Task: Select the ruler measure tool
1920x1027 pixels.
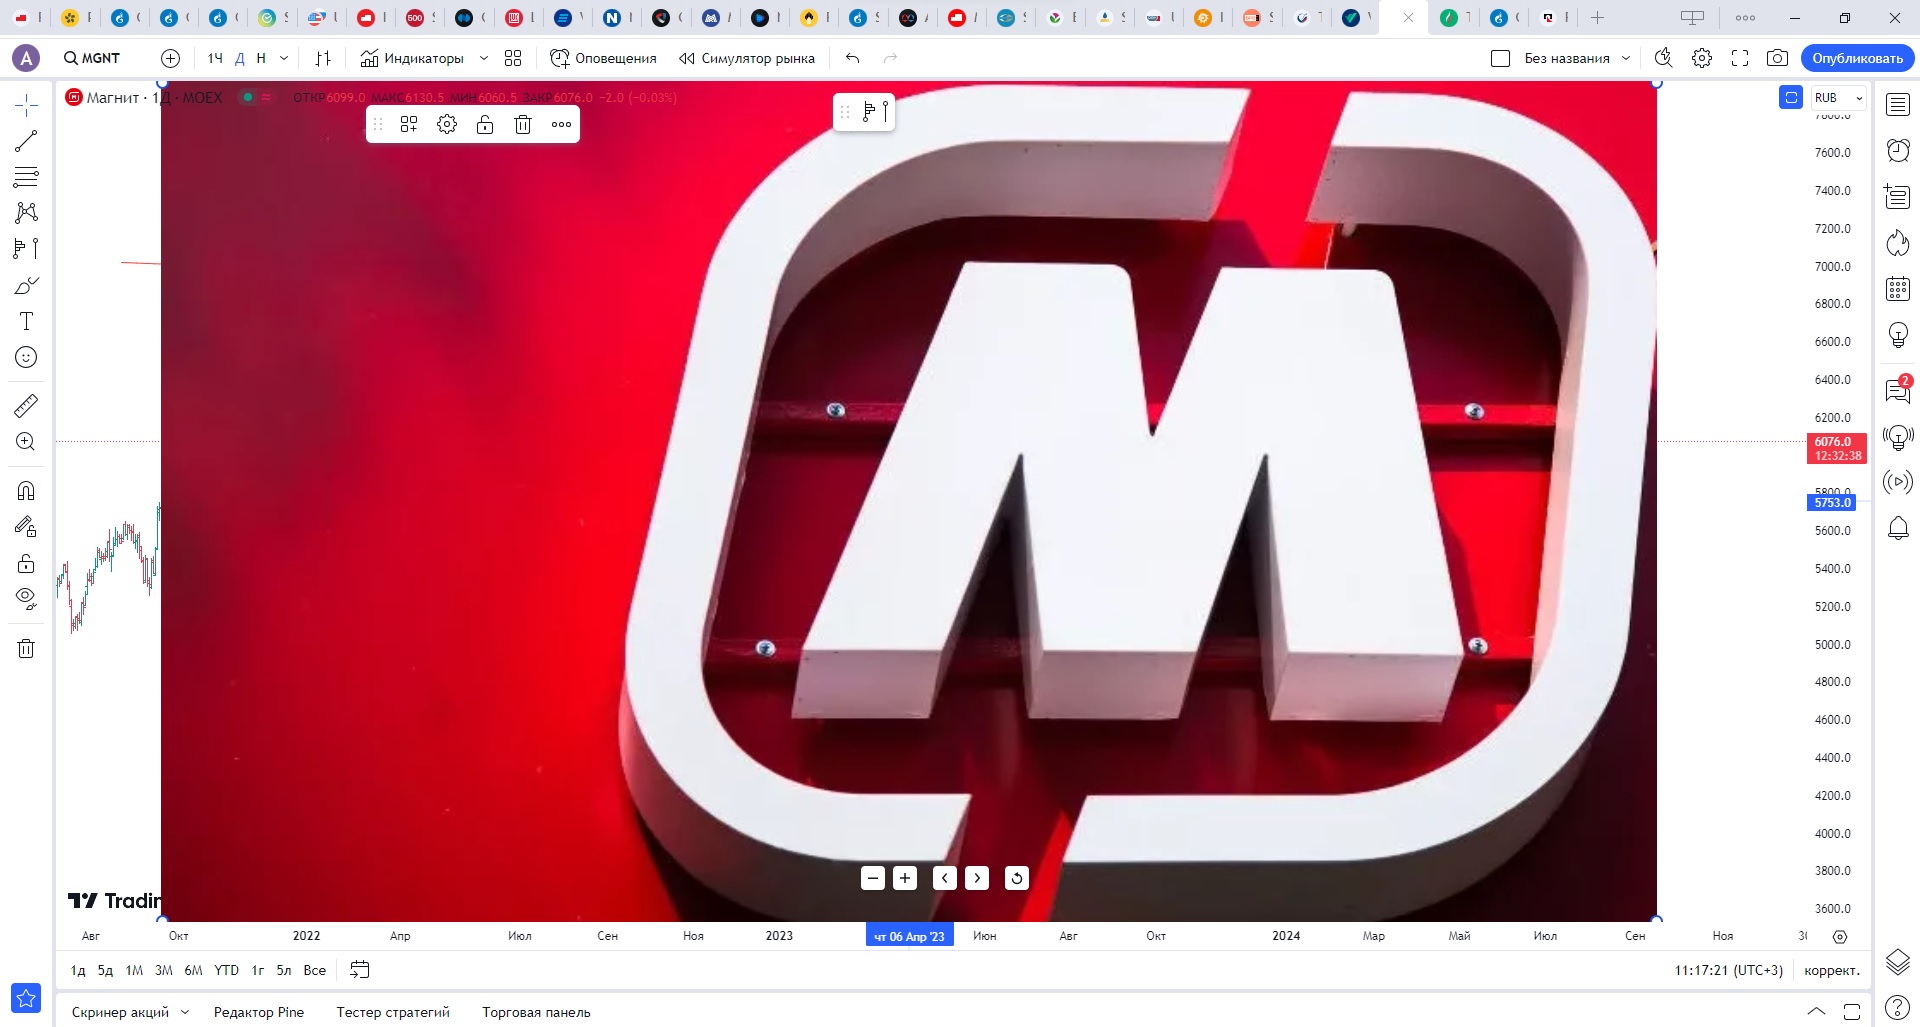Action: coord(26,405)
